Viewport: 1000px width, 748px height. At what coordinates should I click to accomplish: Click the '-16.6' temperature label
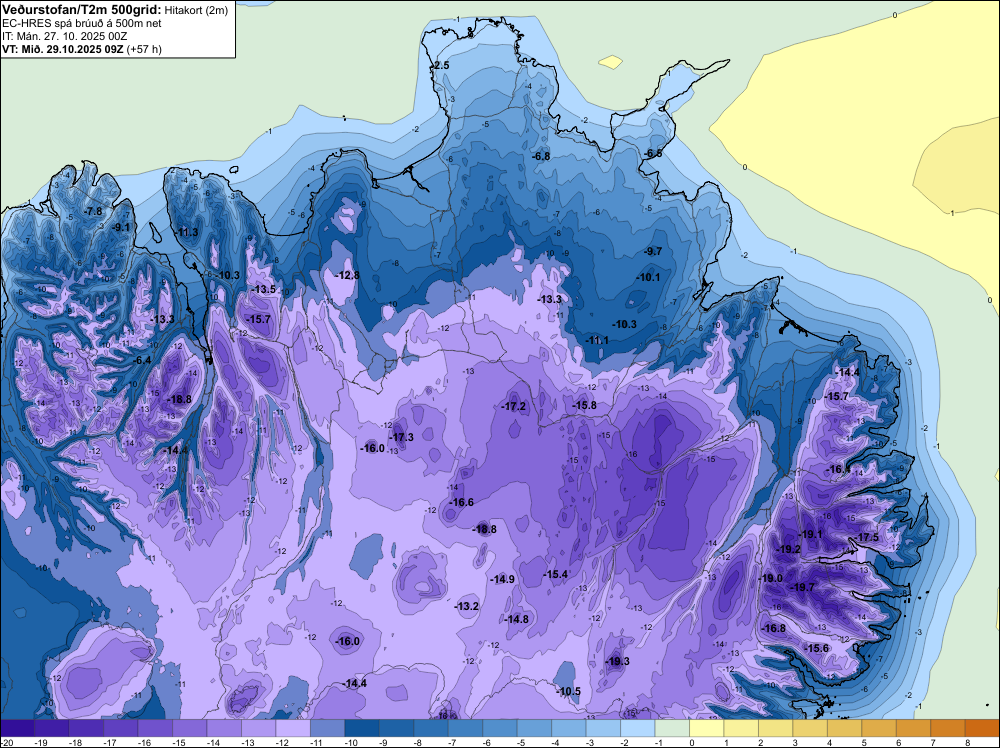coord(461,502)
